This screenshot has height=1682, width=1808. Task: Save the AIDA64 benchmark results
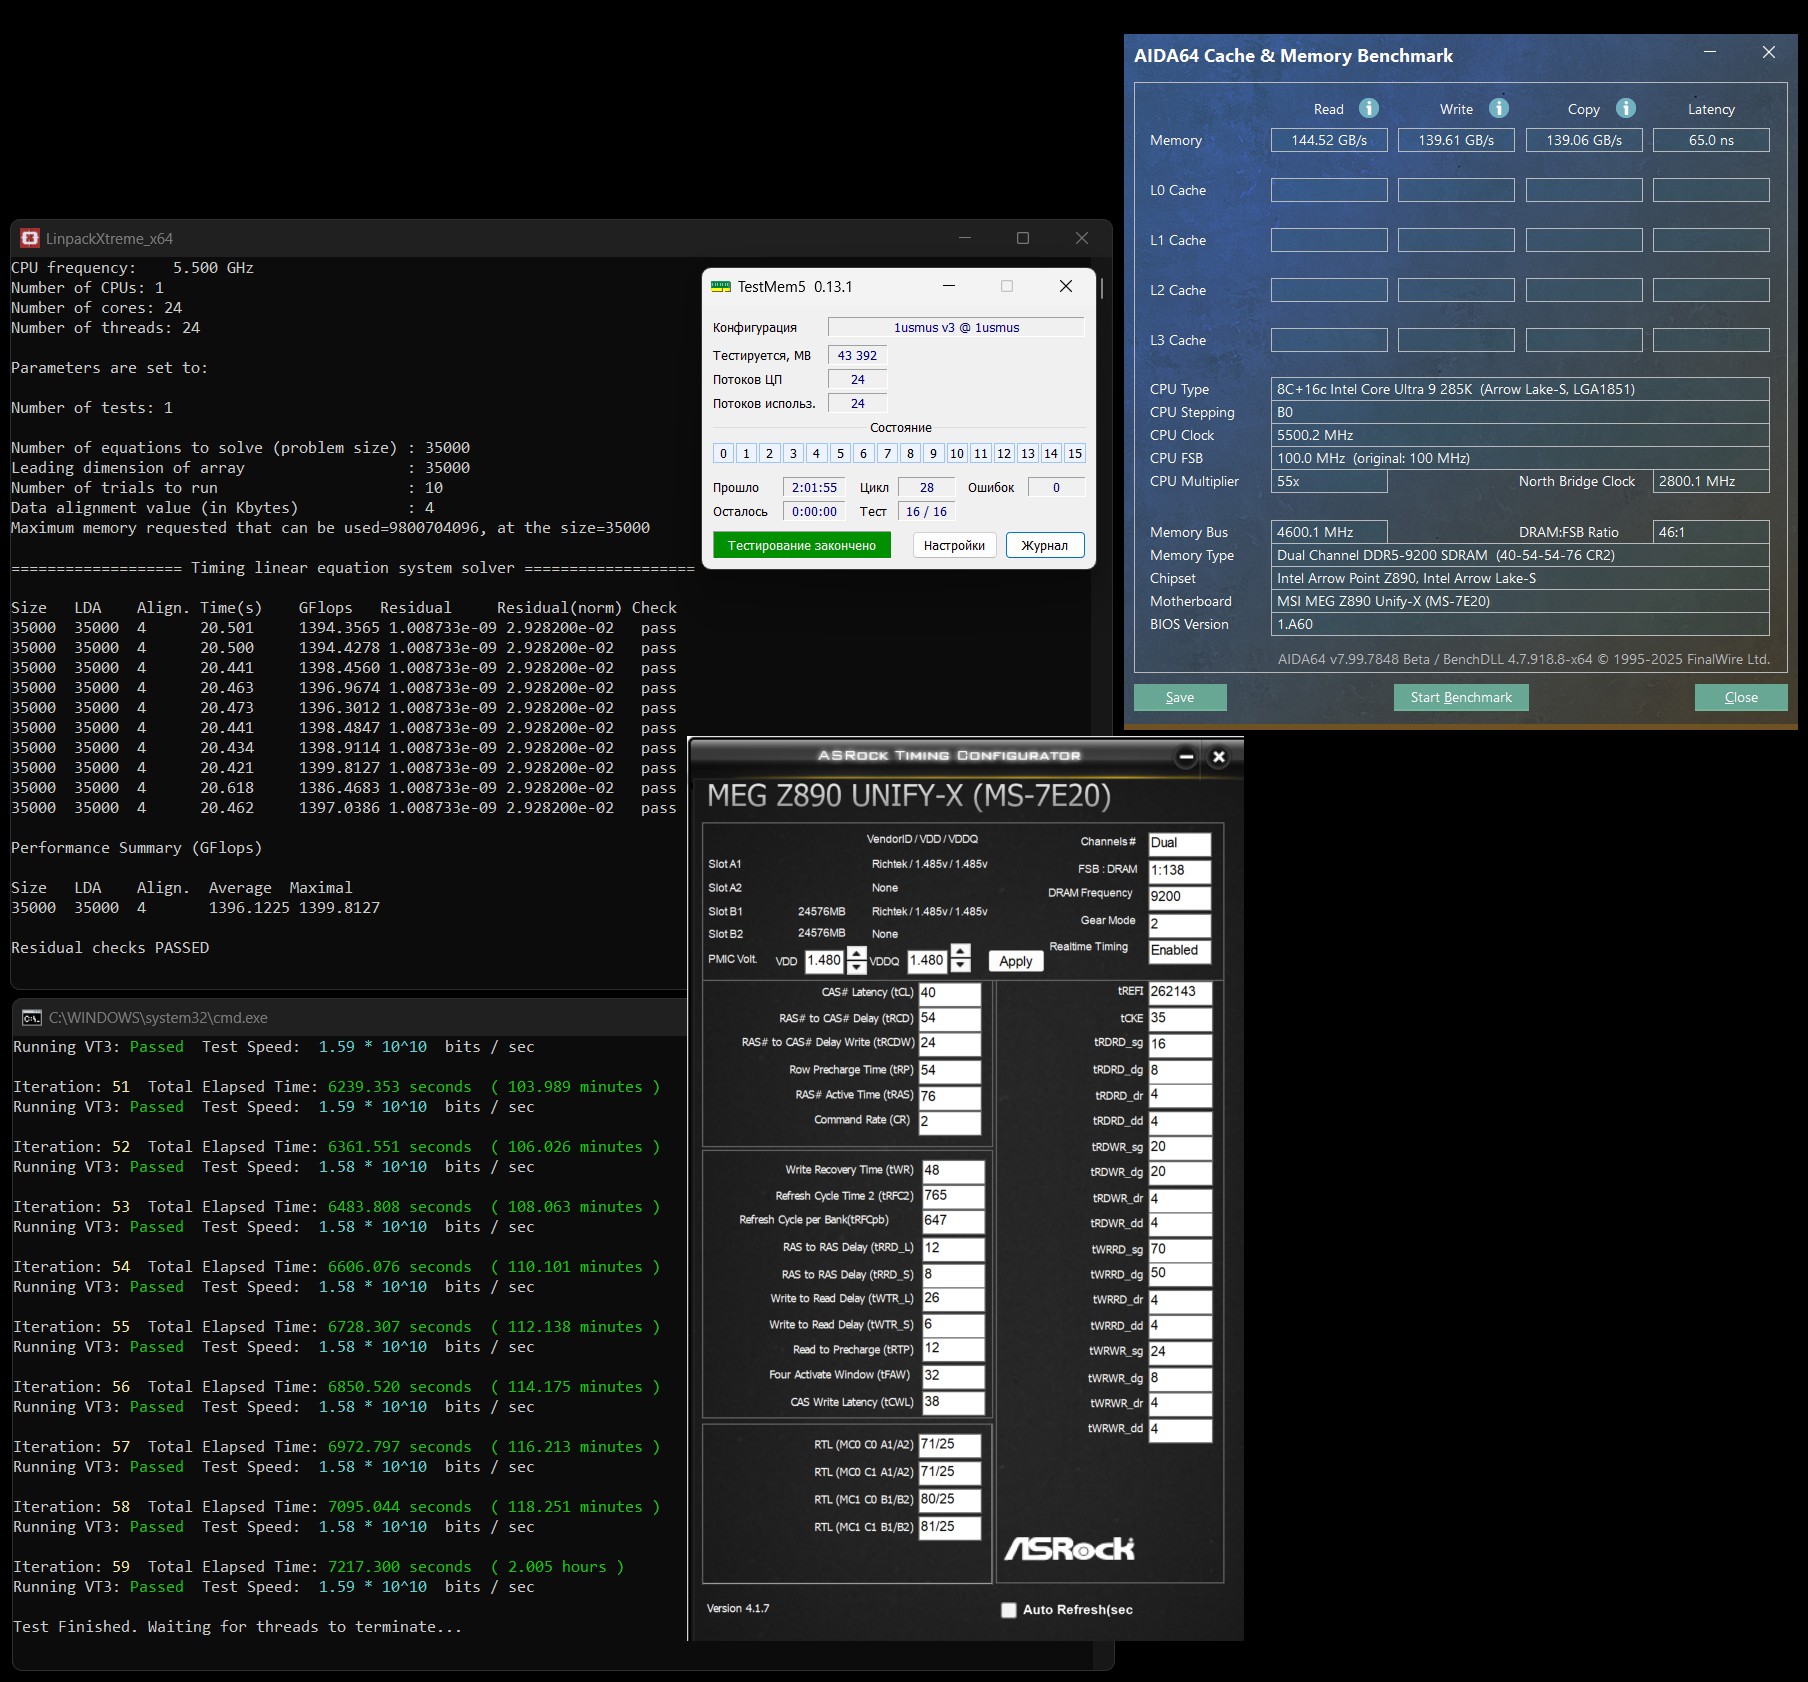1180,697
